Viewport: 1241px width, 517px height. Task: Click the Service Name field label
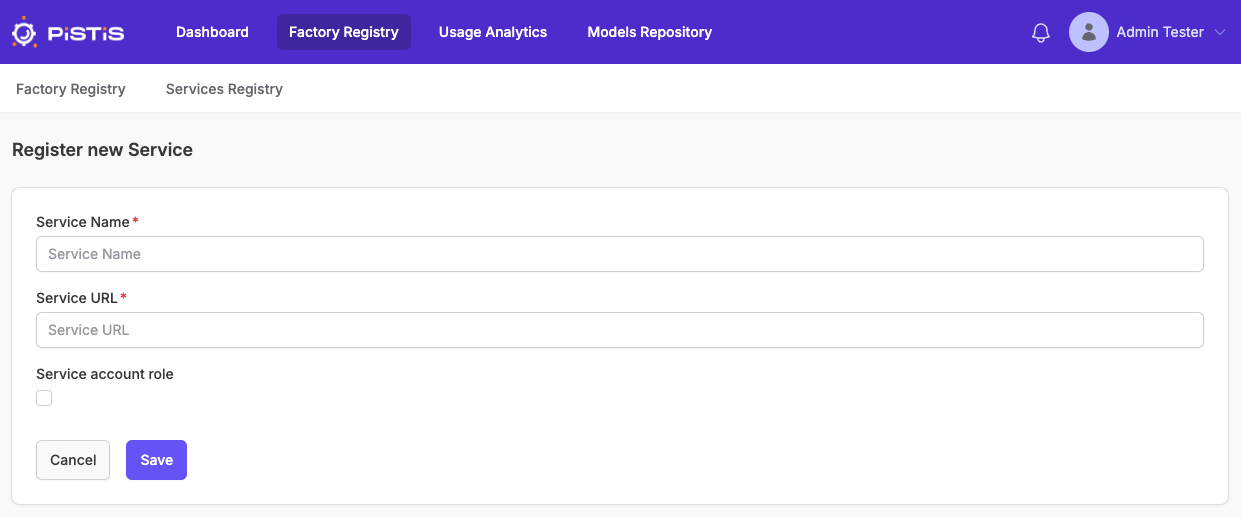tap(83, 222)
